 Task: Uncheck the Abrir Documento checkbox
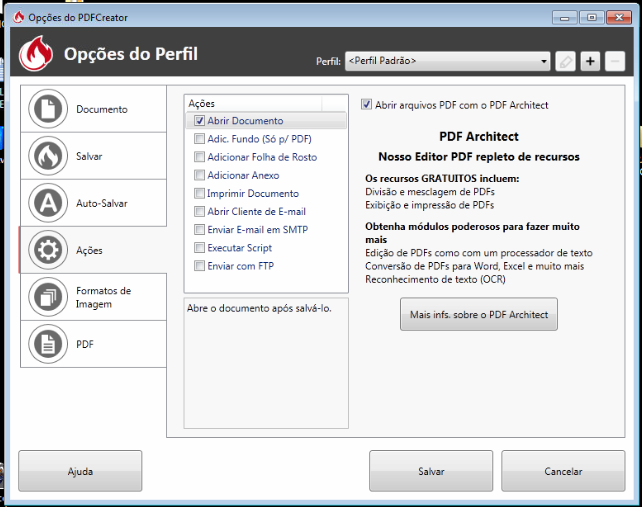click(x=199, y=121)
